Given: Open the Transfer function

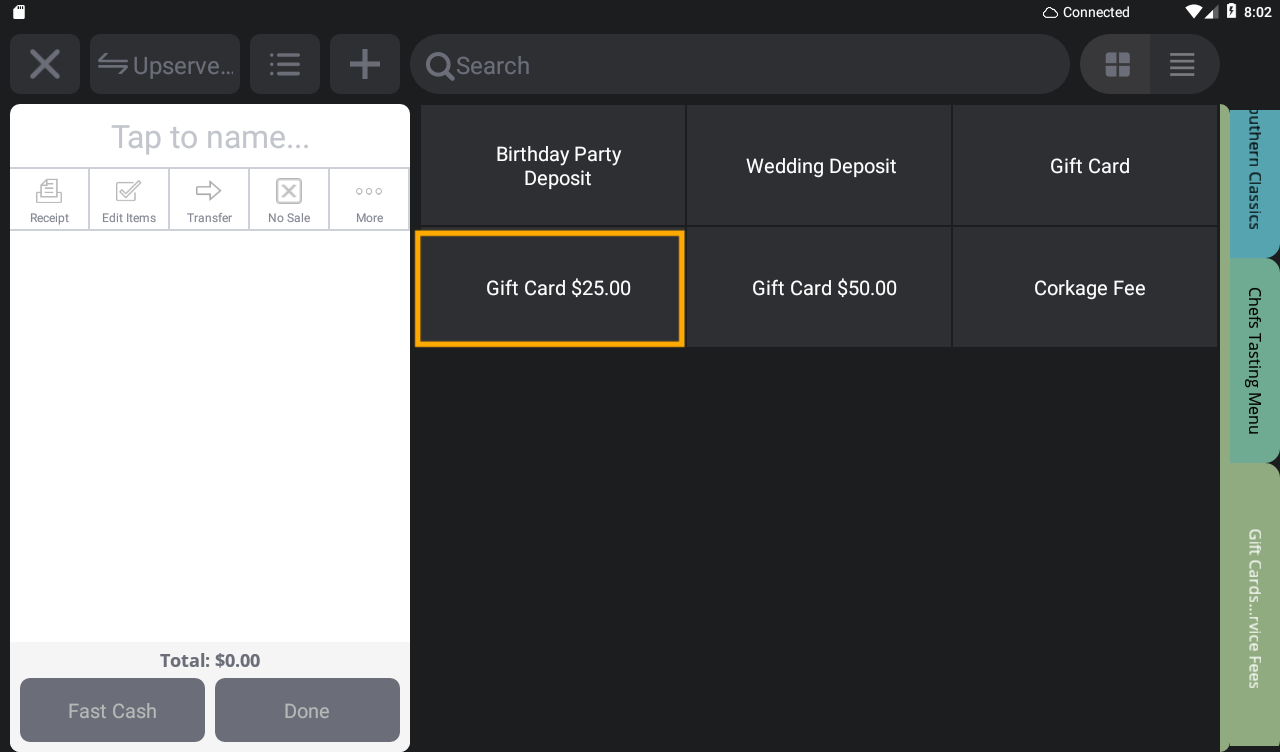Looking at the screenshot, I should click(208, 198).
